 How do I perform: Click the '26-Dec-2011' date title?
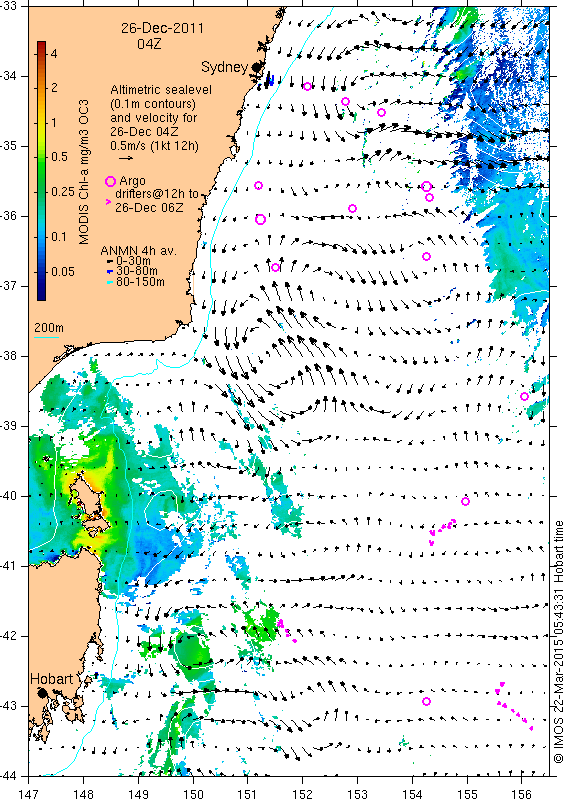(x=162, y=28)
